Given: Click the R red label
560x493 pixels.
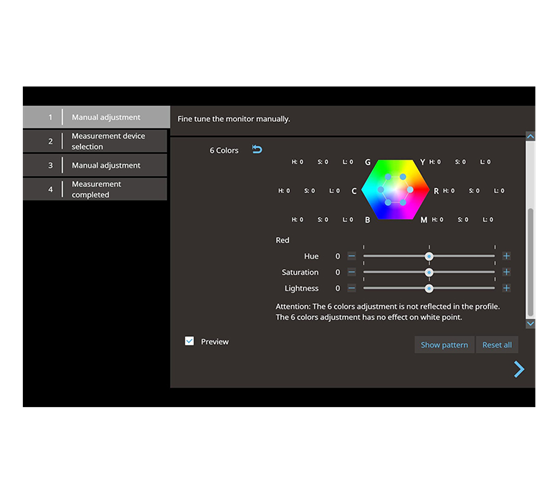Looking at the screenshot, I should (x=436, y=191).
